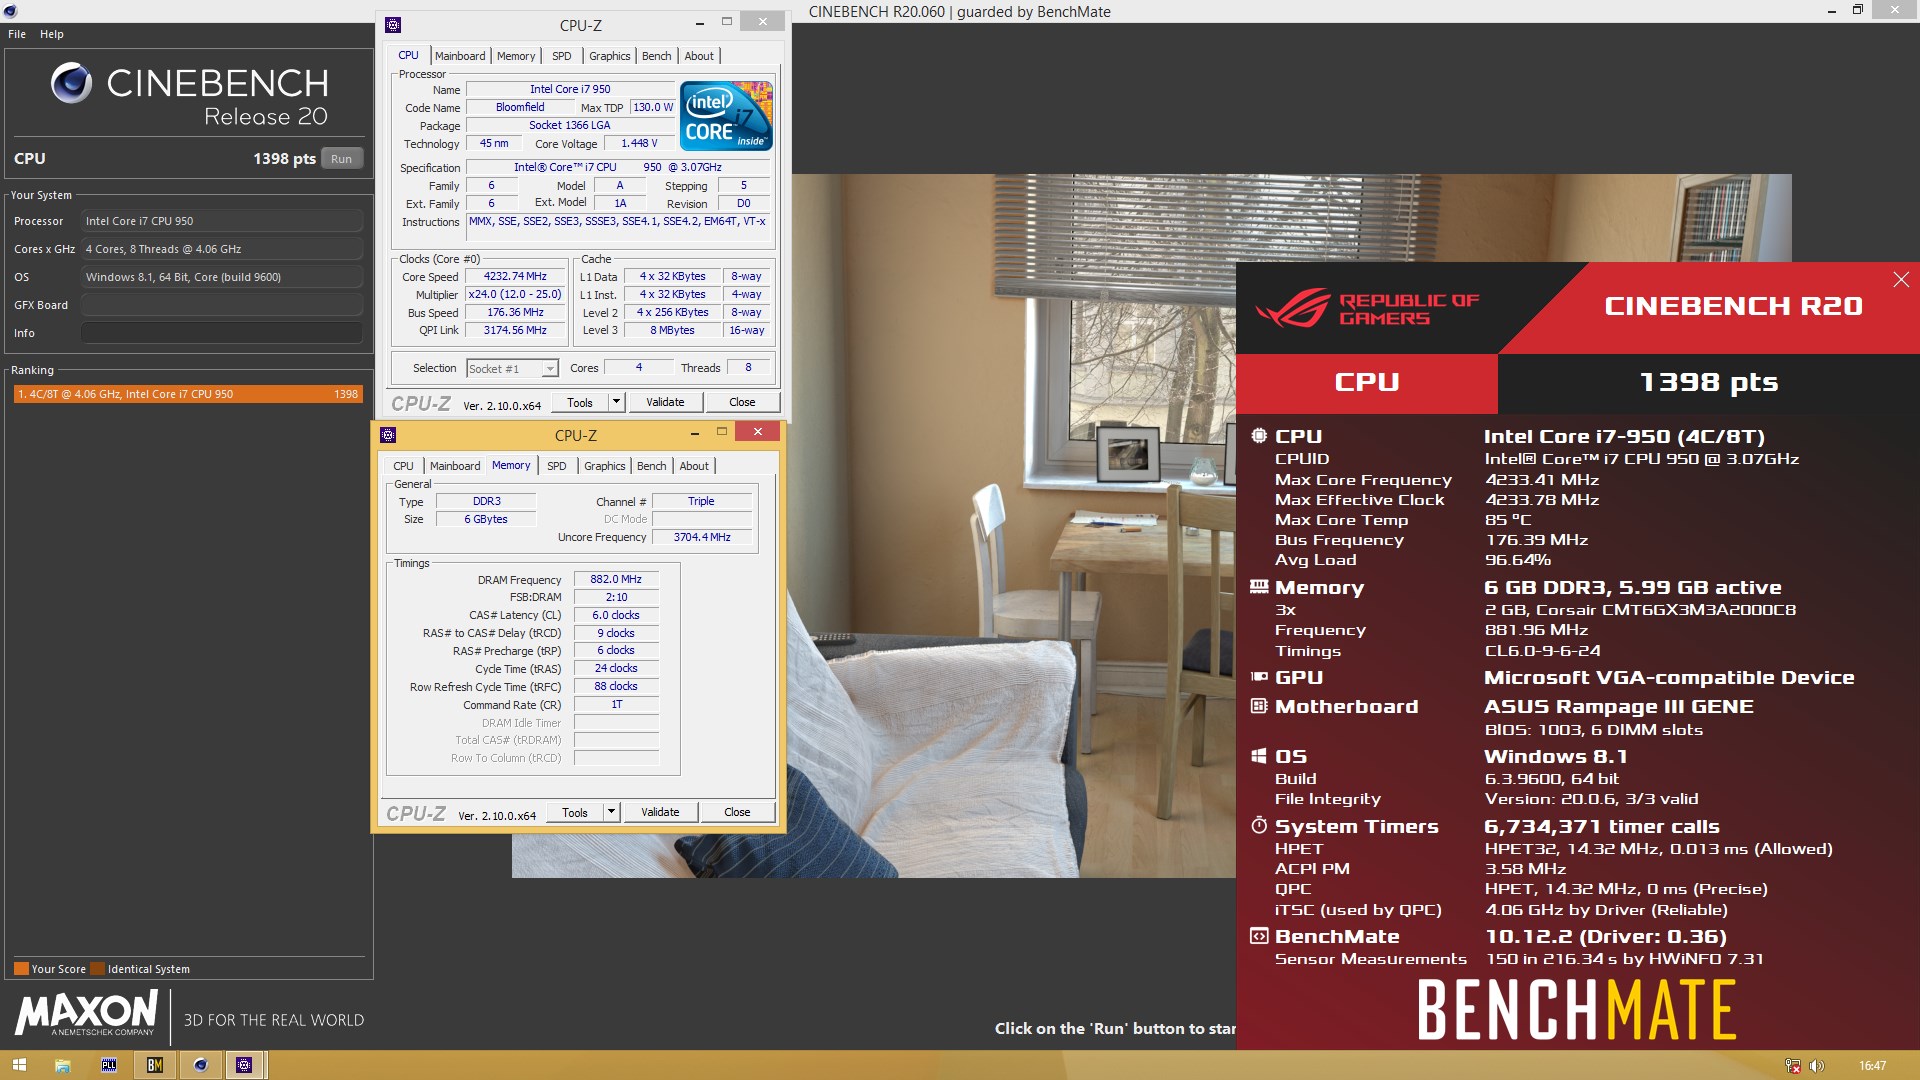Click the volume speaker tray icon
This screenshot has height=1080, width=1920.
coord(1817,1066)
